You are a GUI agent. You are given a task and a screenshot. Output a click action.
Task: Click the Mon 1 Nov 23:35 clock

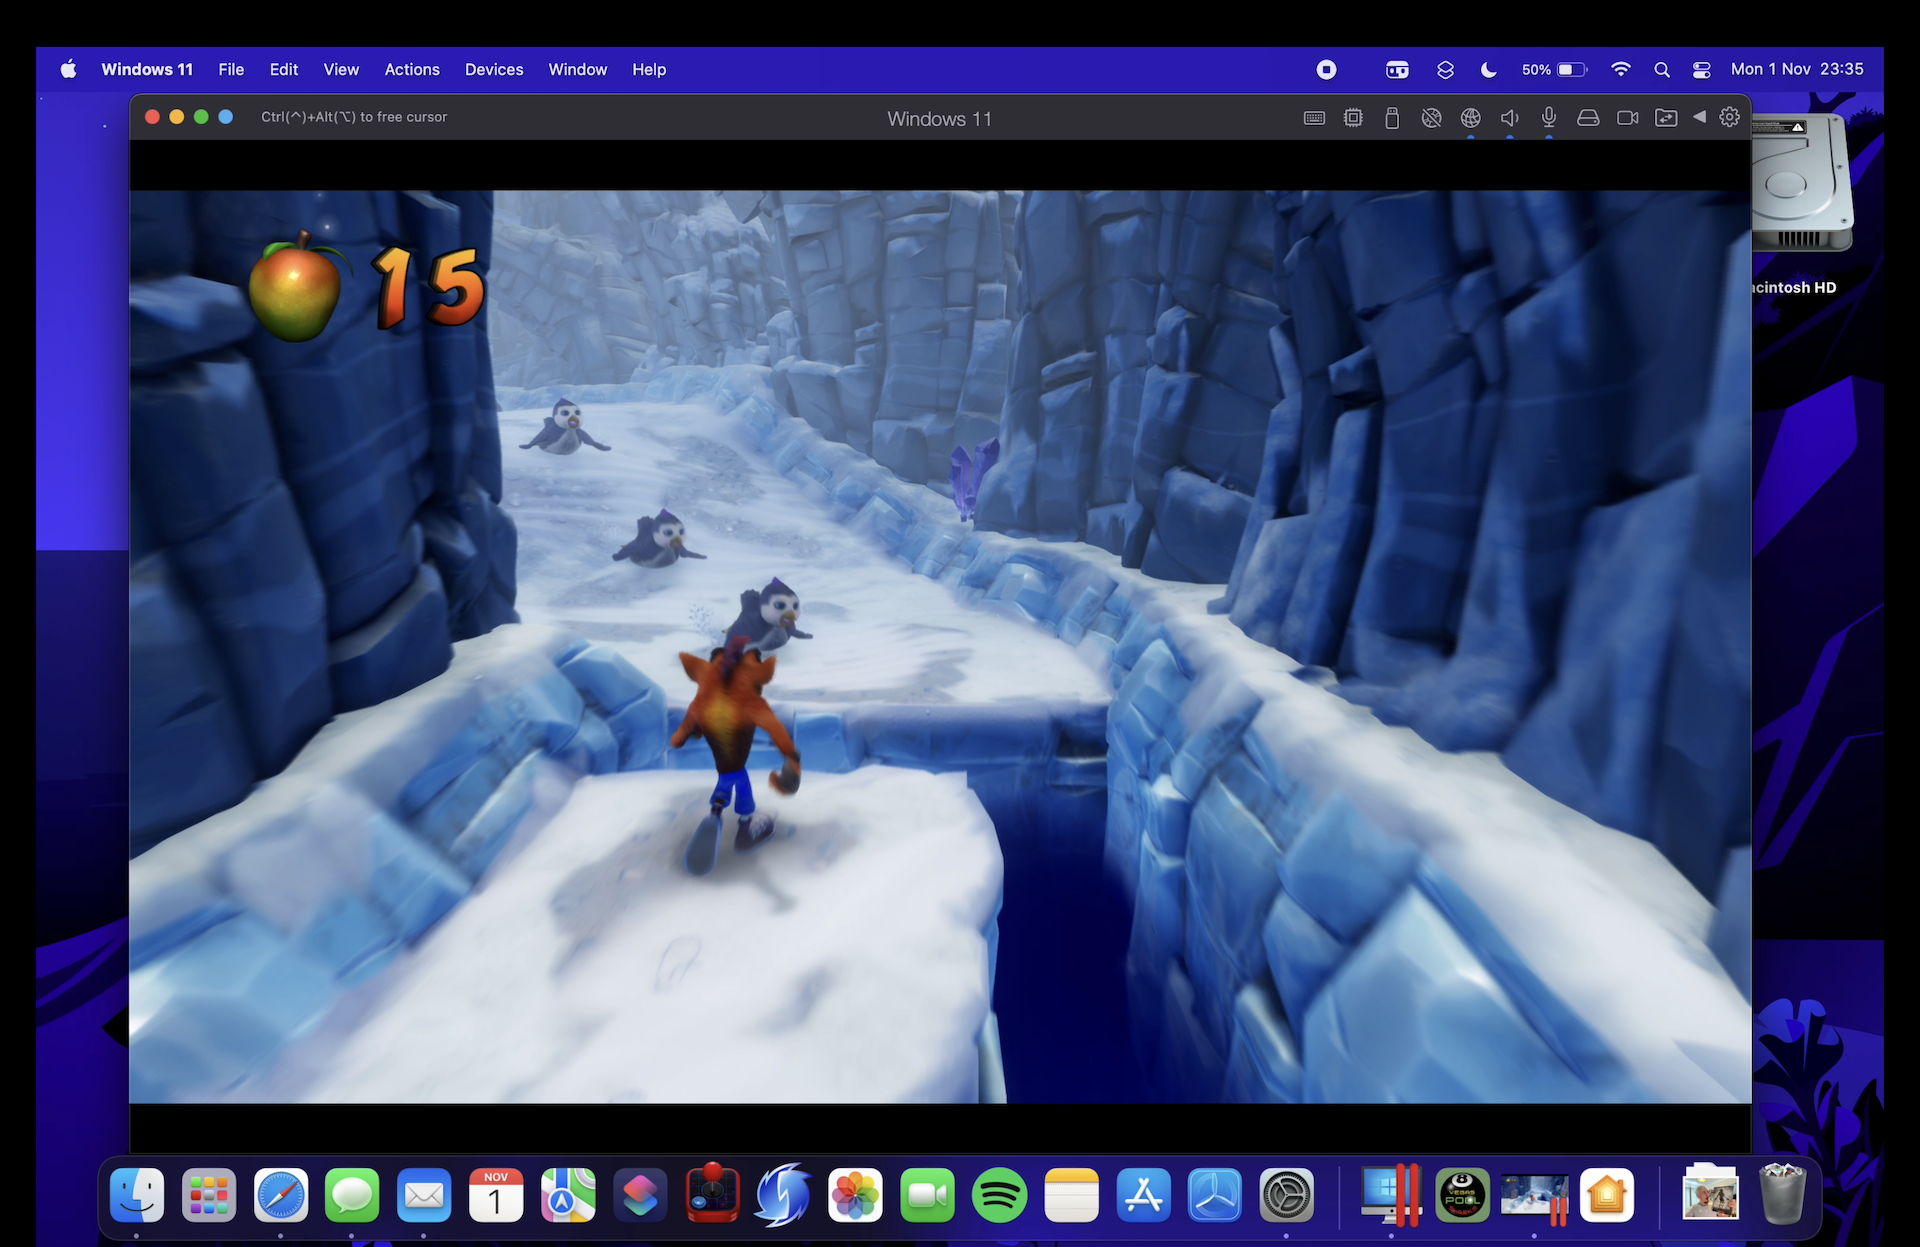coord(1797,69)
